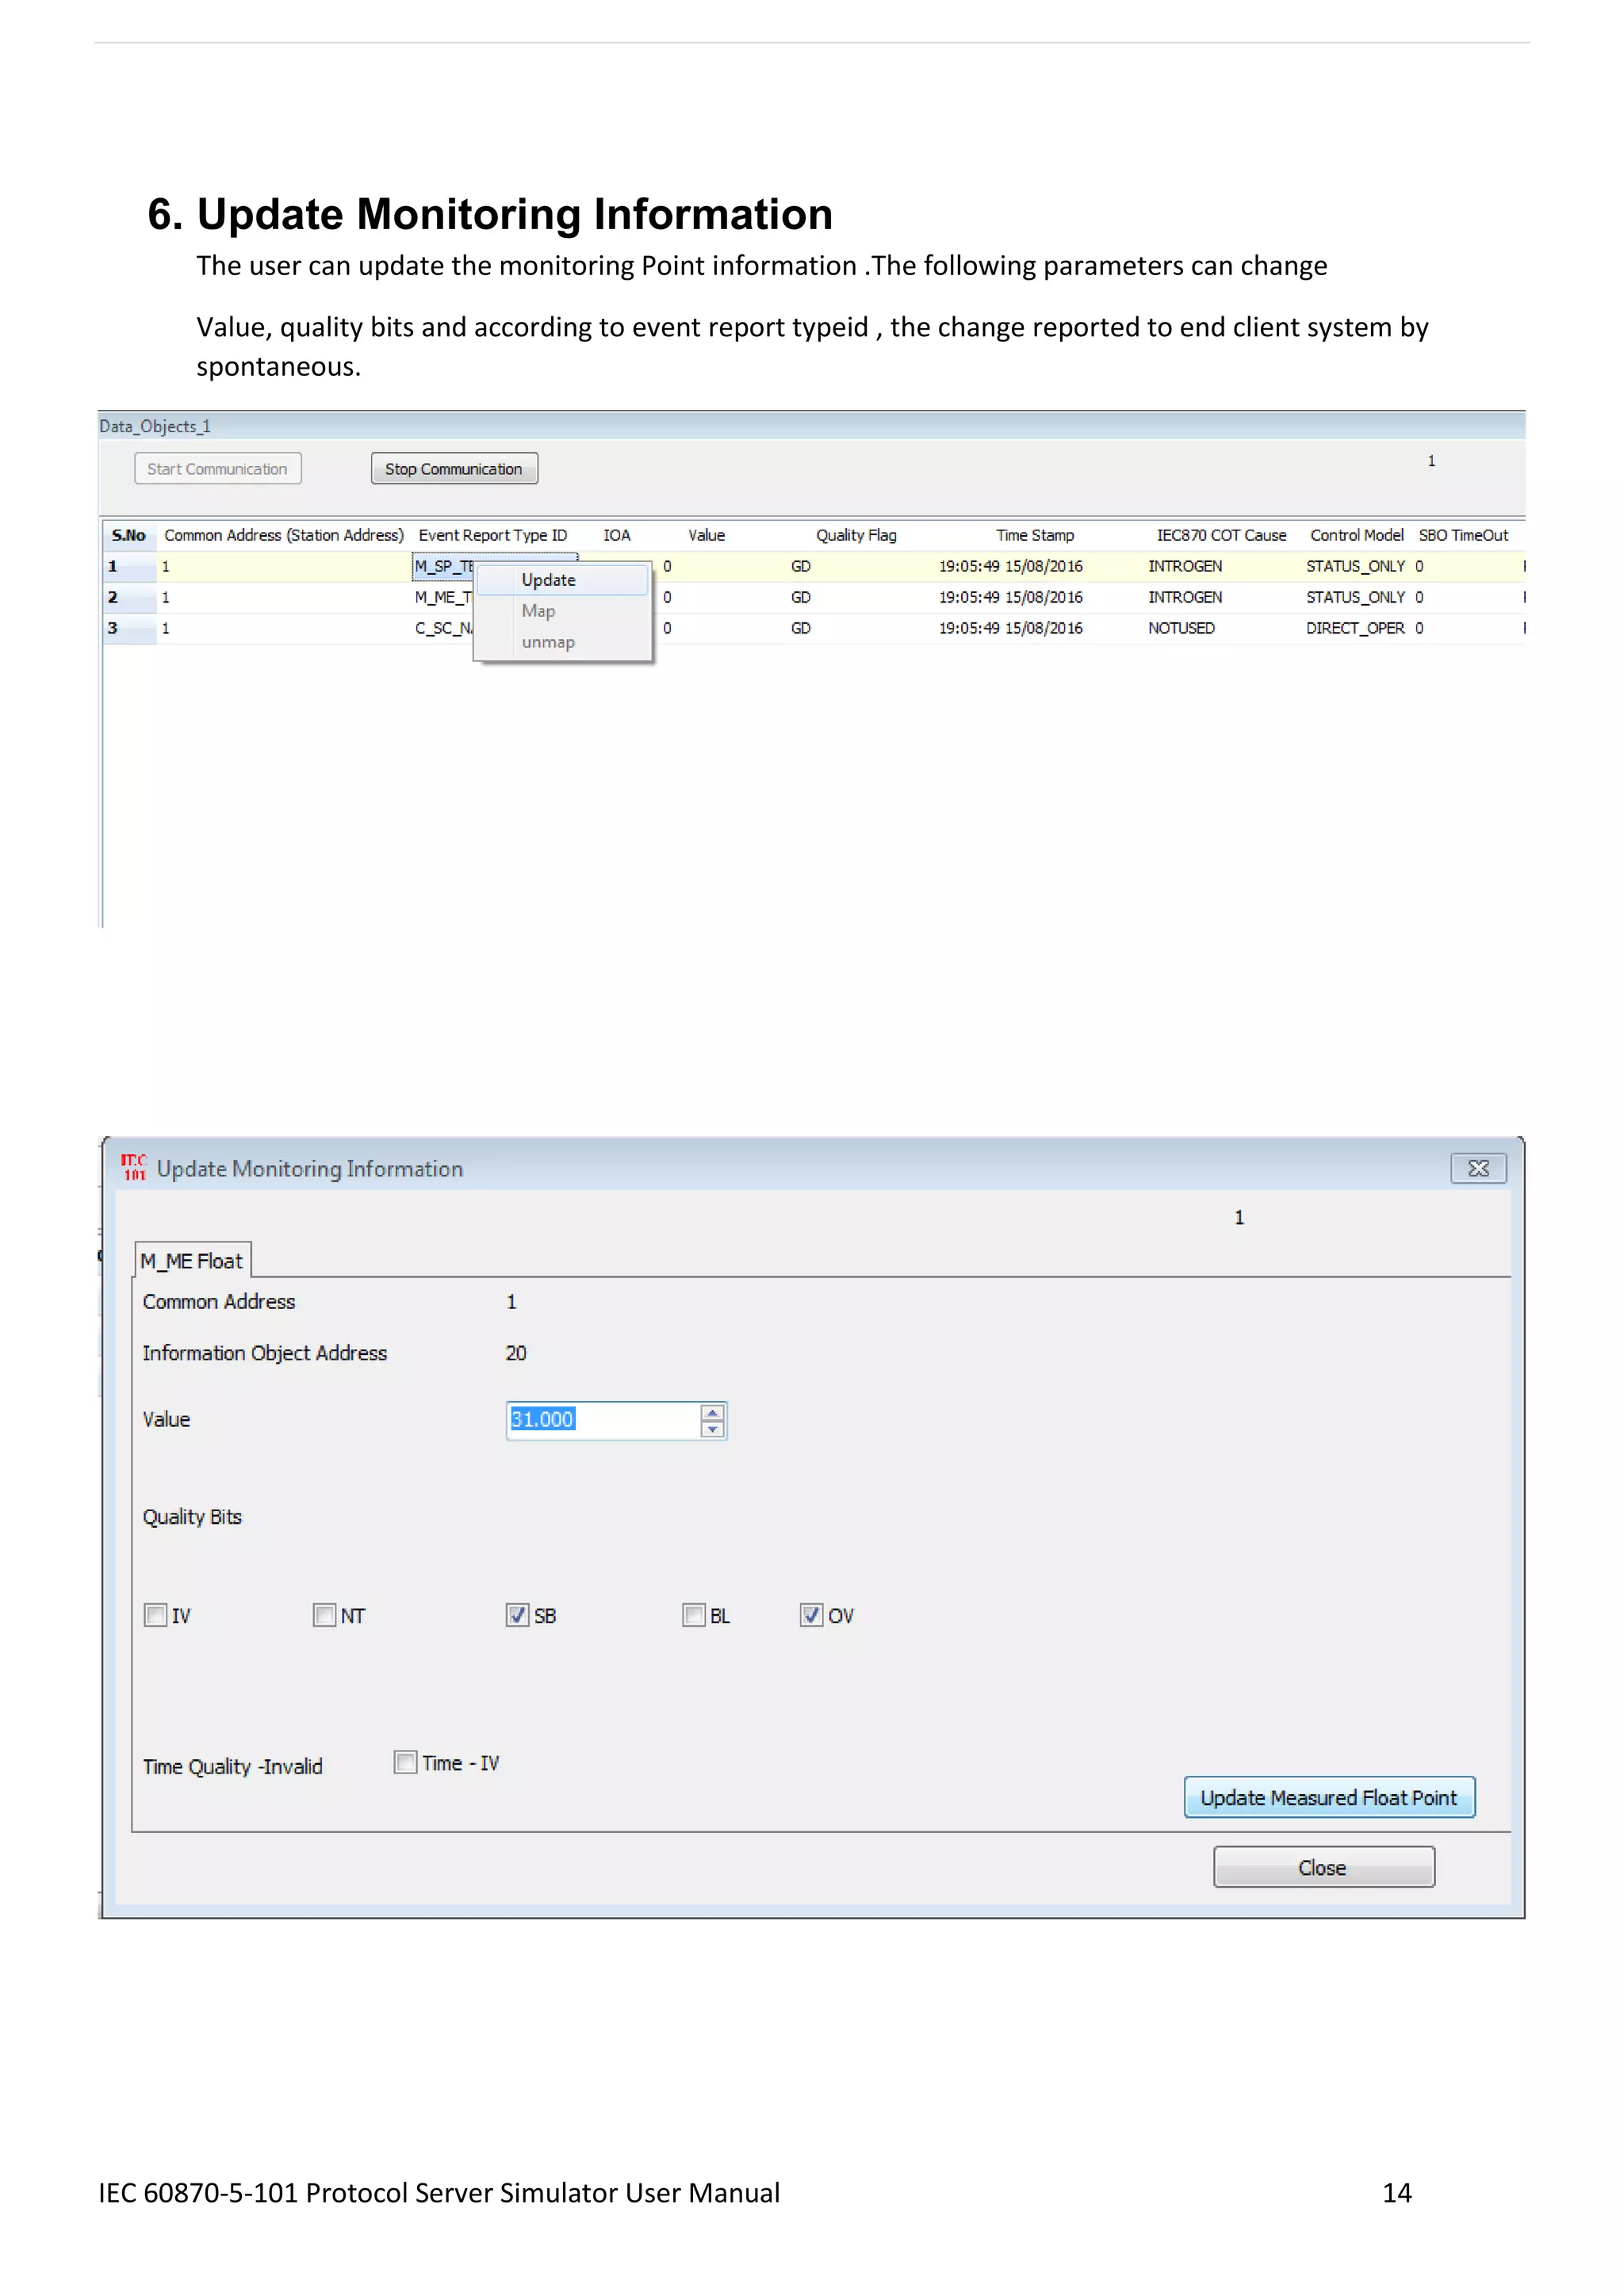This screenshot has width=1624, height=2296.
Task: Click the Event Report Type ID column header
Action: pyautogui.click(x=493, y=535)
